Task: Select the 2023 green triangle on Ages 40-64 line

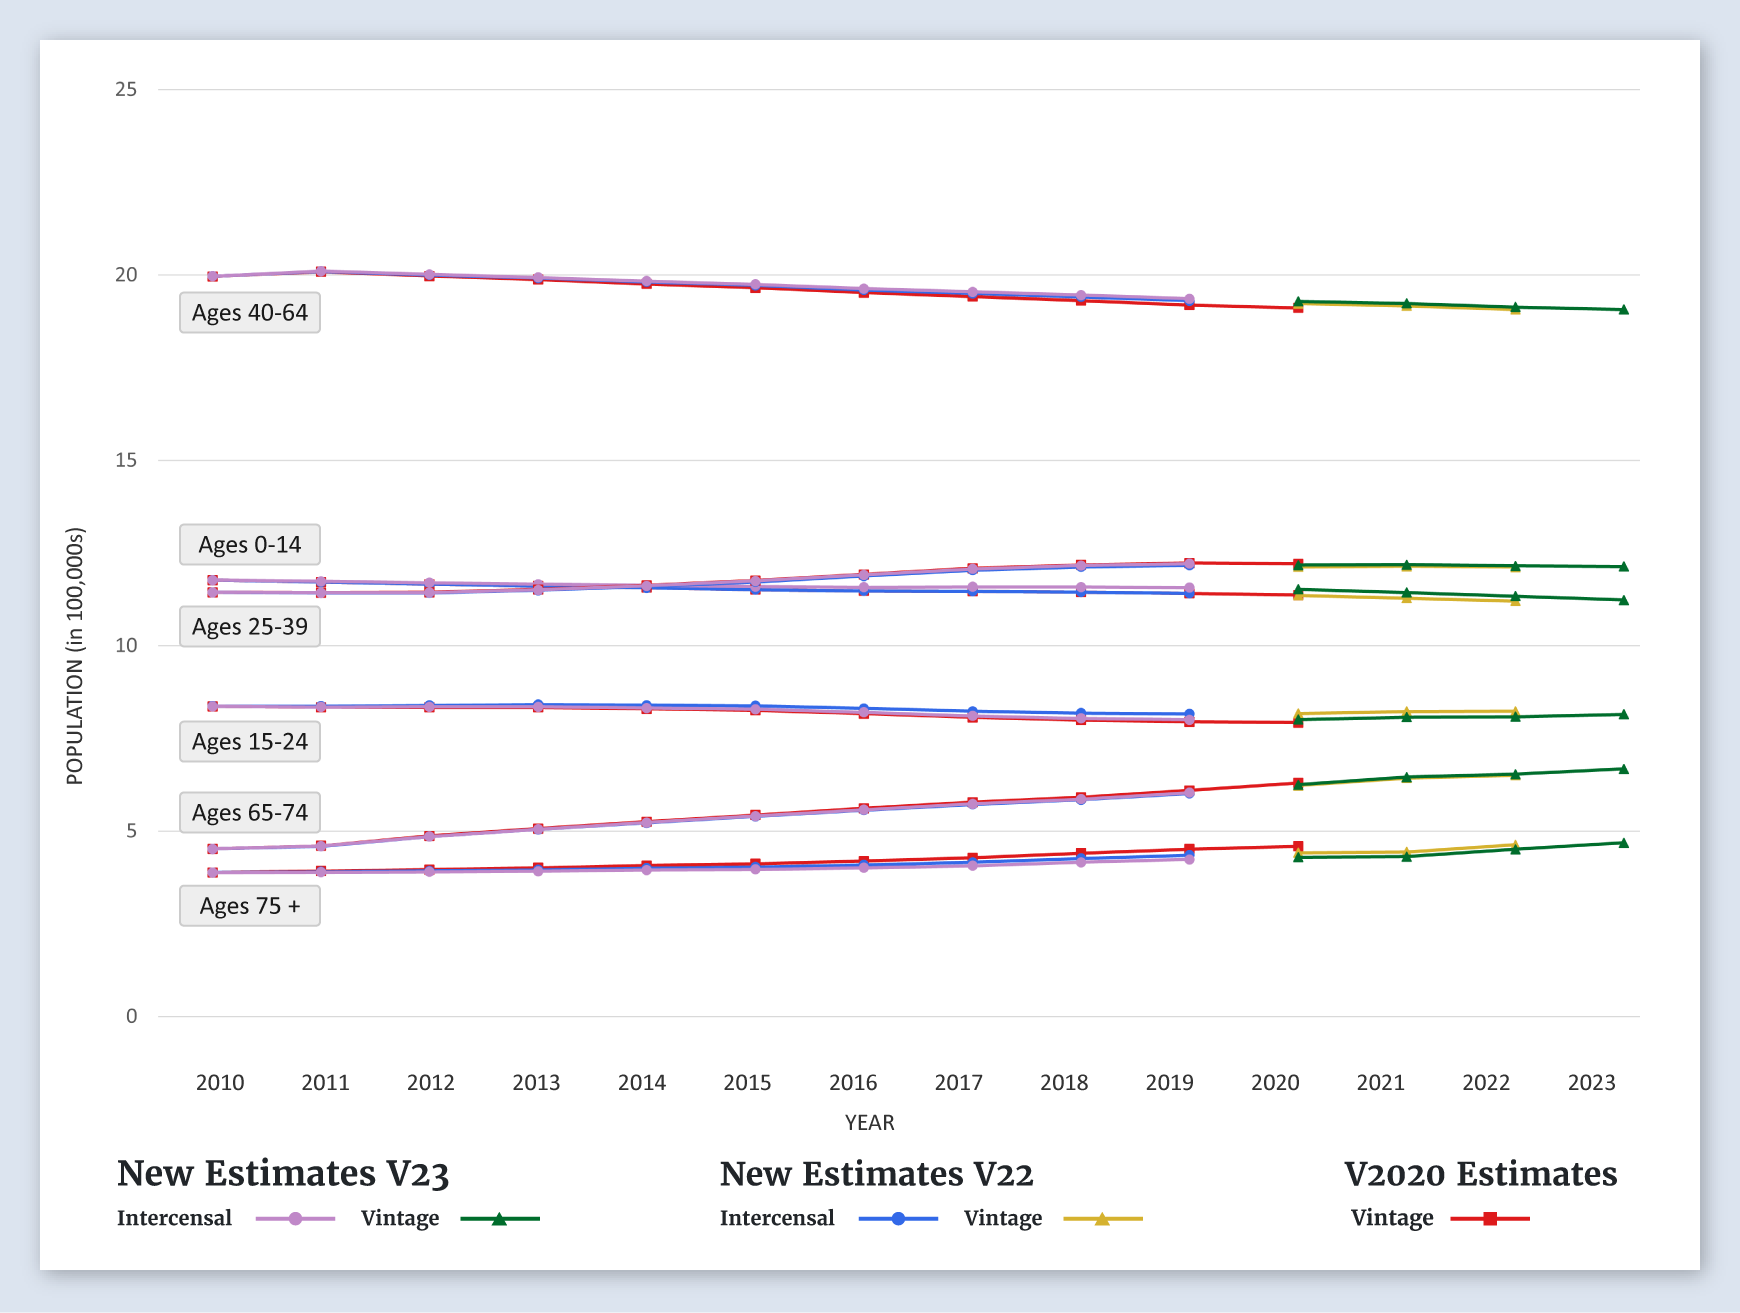Action: coord(1623,310)
